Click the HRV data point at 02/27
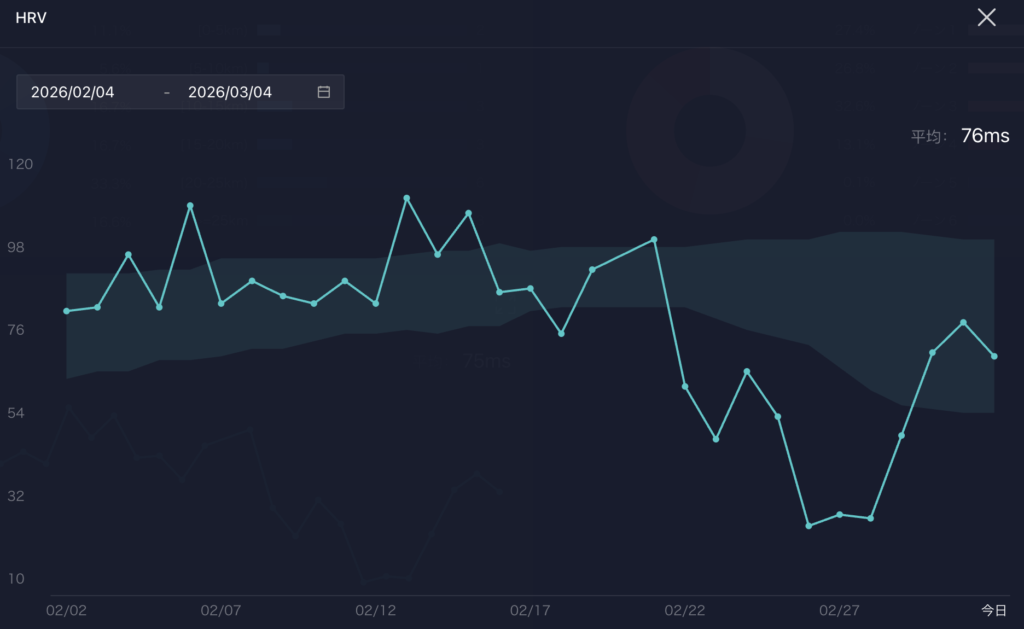Viewport: 1024px width, 629px height. coord(839,514)
